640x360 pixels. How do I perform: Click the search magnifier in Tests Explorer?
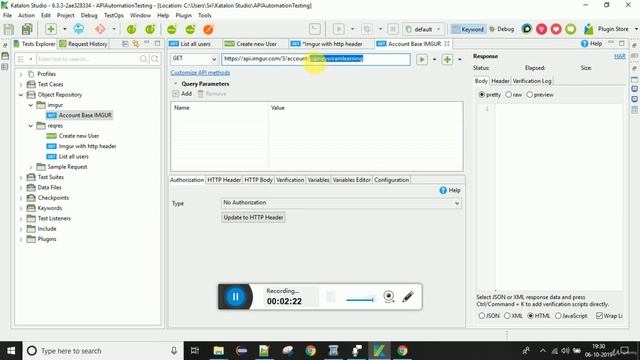[144, 59]
